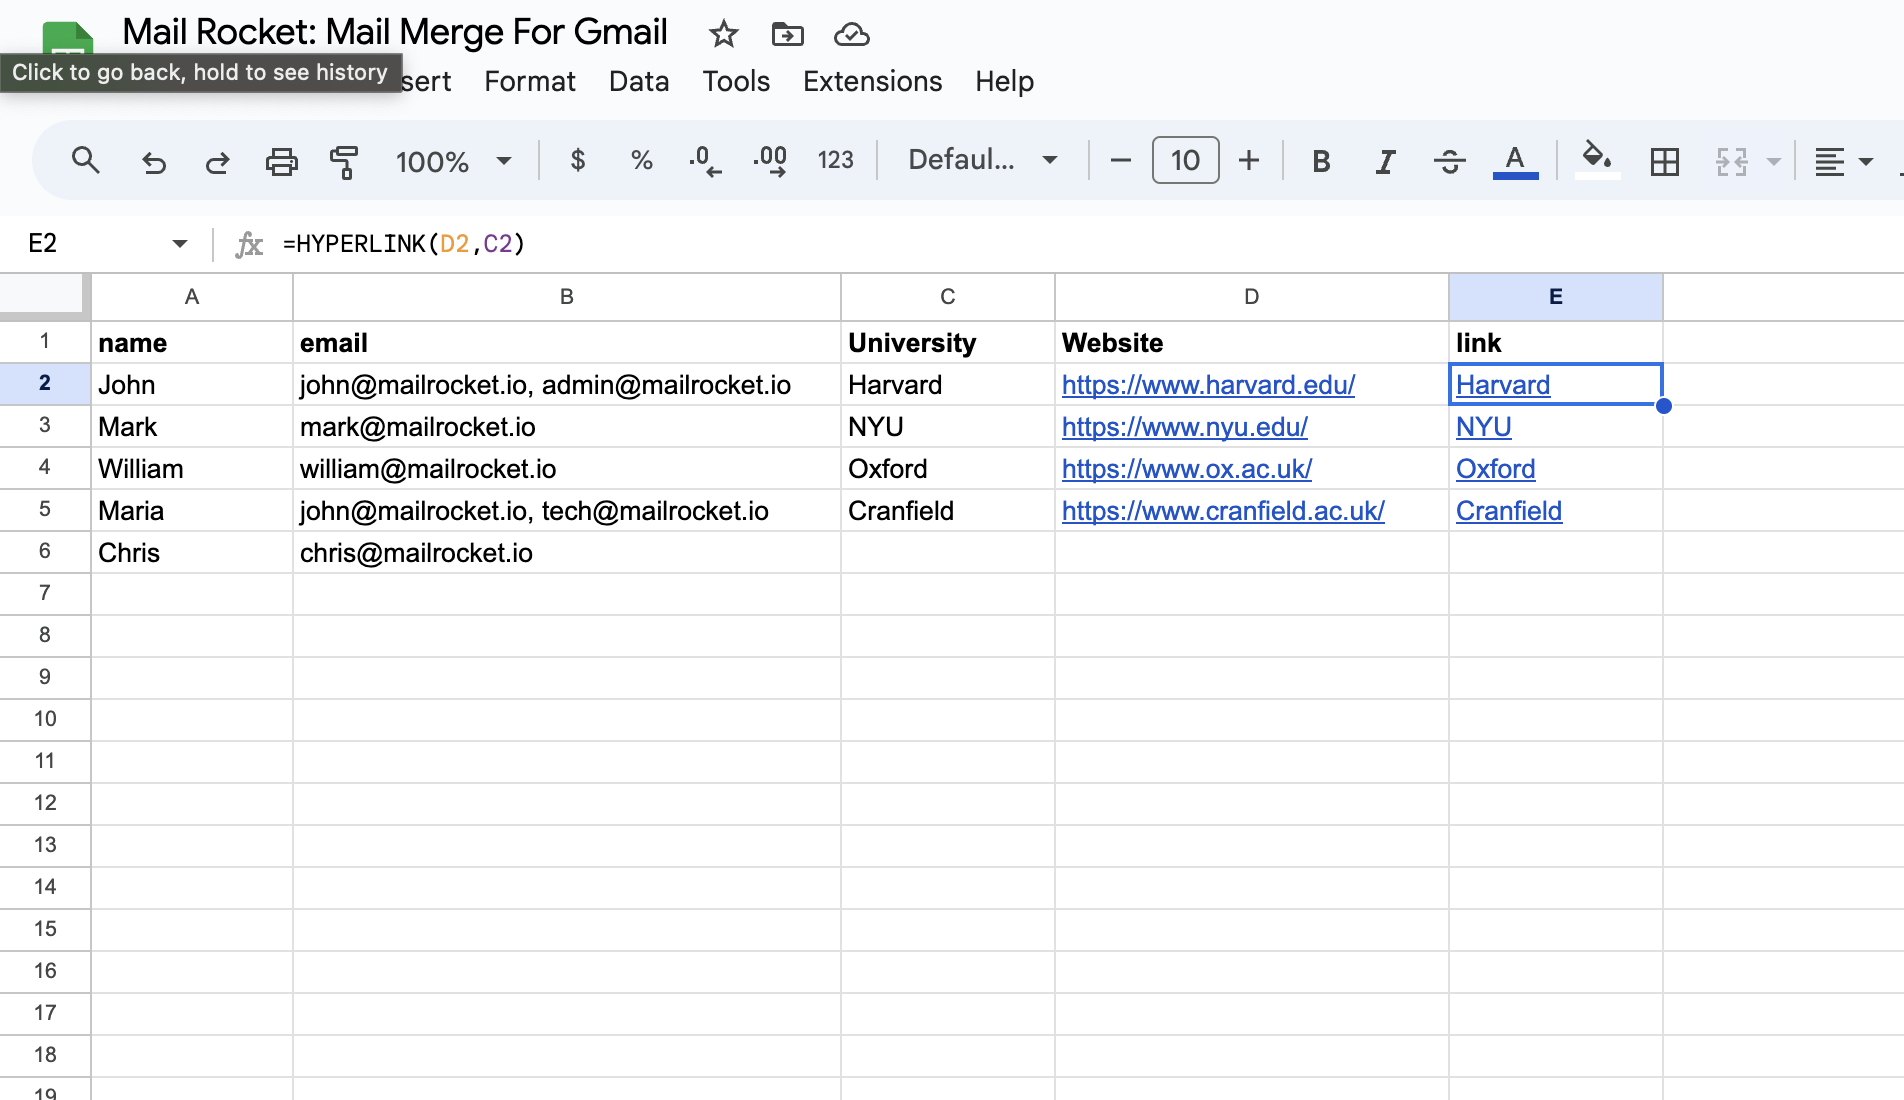This screenshot has width=1904, height=1100.
Task: Toggle strikethrough formatting
Action: 1449,161
